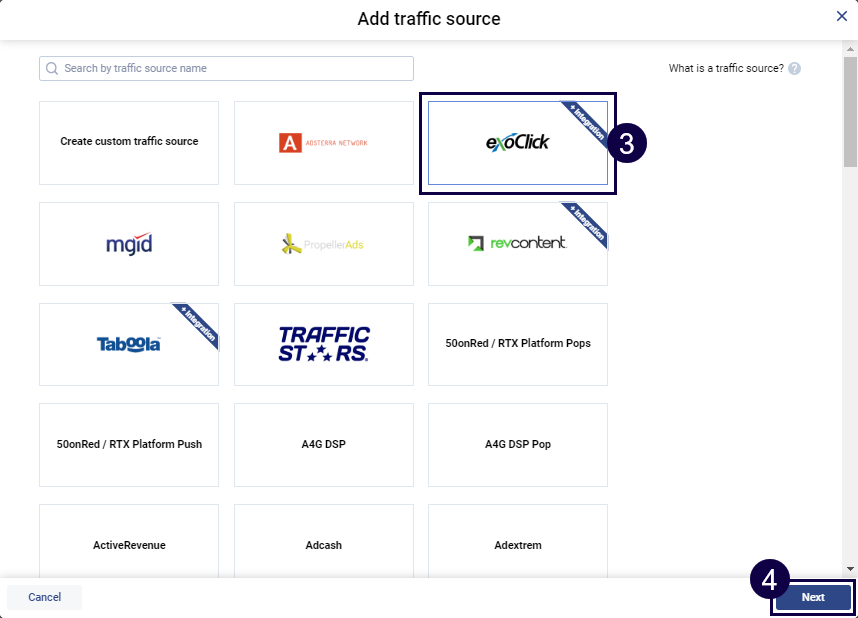Click the search magnifier icon
Screen dimensions: 858x618
(x=52, y=69)
